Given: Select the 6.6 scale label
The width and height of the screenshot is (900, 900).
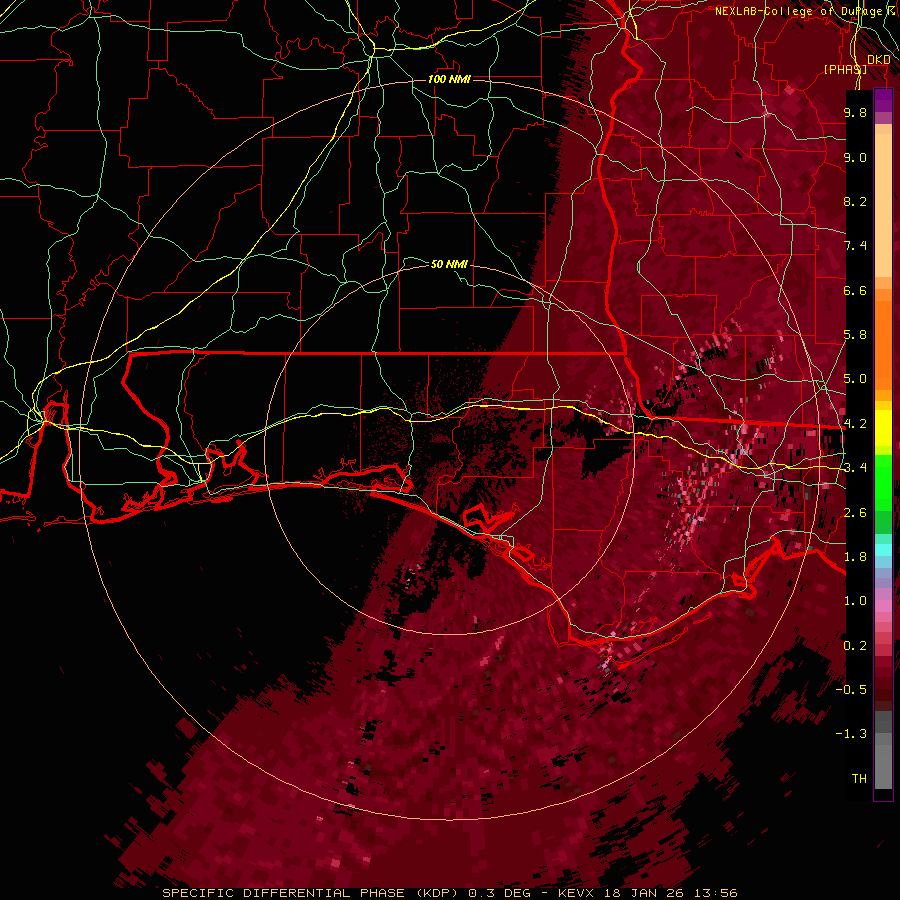Looking at the screenshot, I should 855,290.
